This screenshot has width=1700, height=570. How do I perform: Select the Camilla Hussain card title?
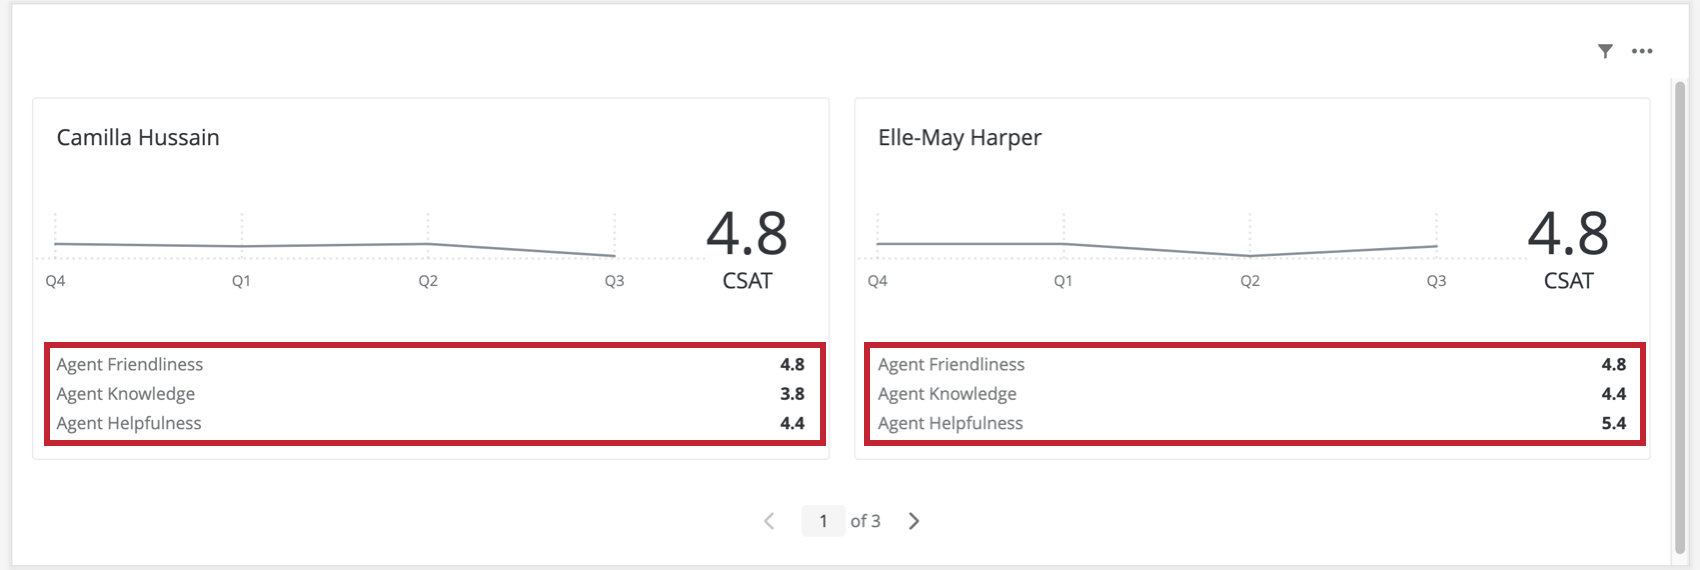pyautogui.click(x=138, y=138)
